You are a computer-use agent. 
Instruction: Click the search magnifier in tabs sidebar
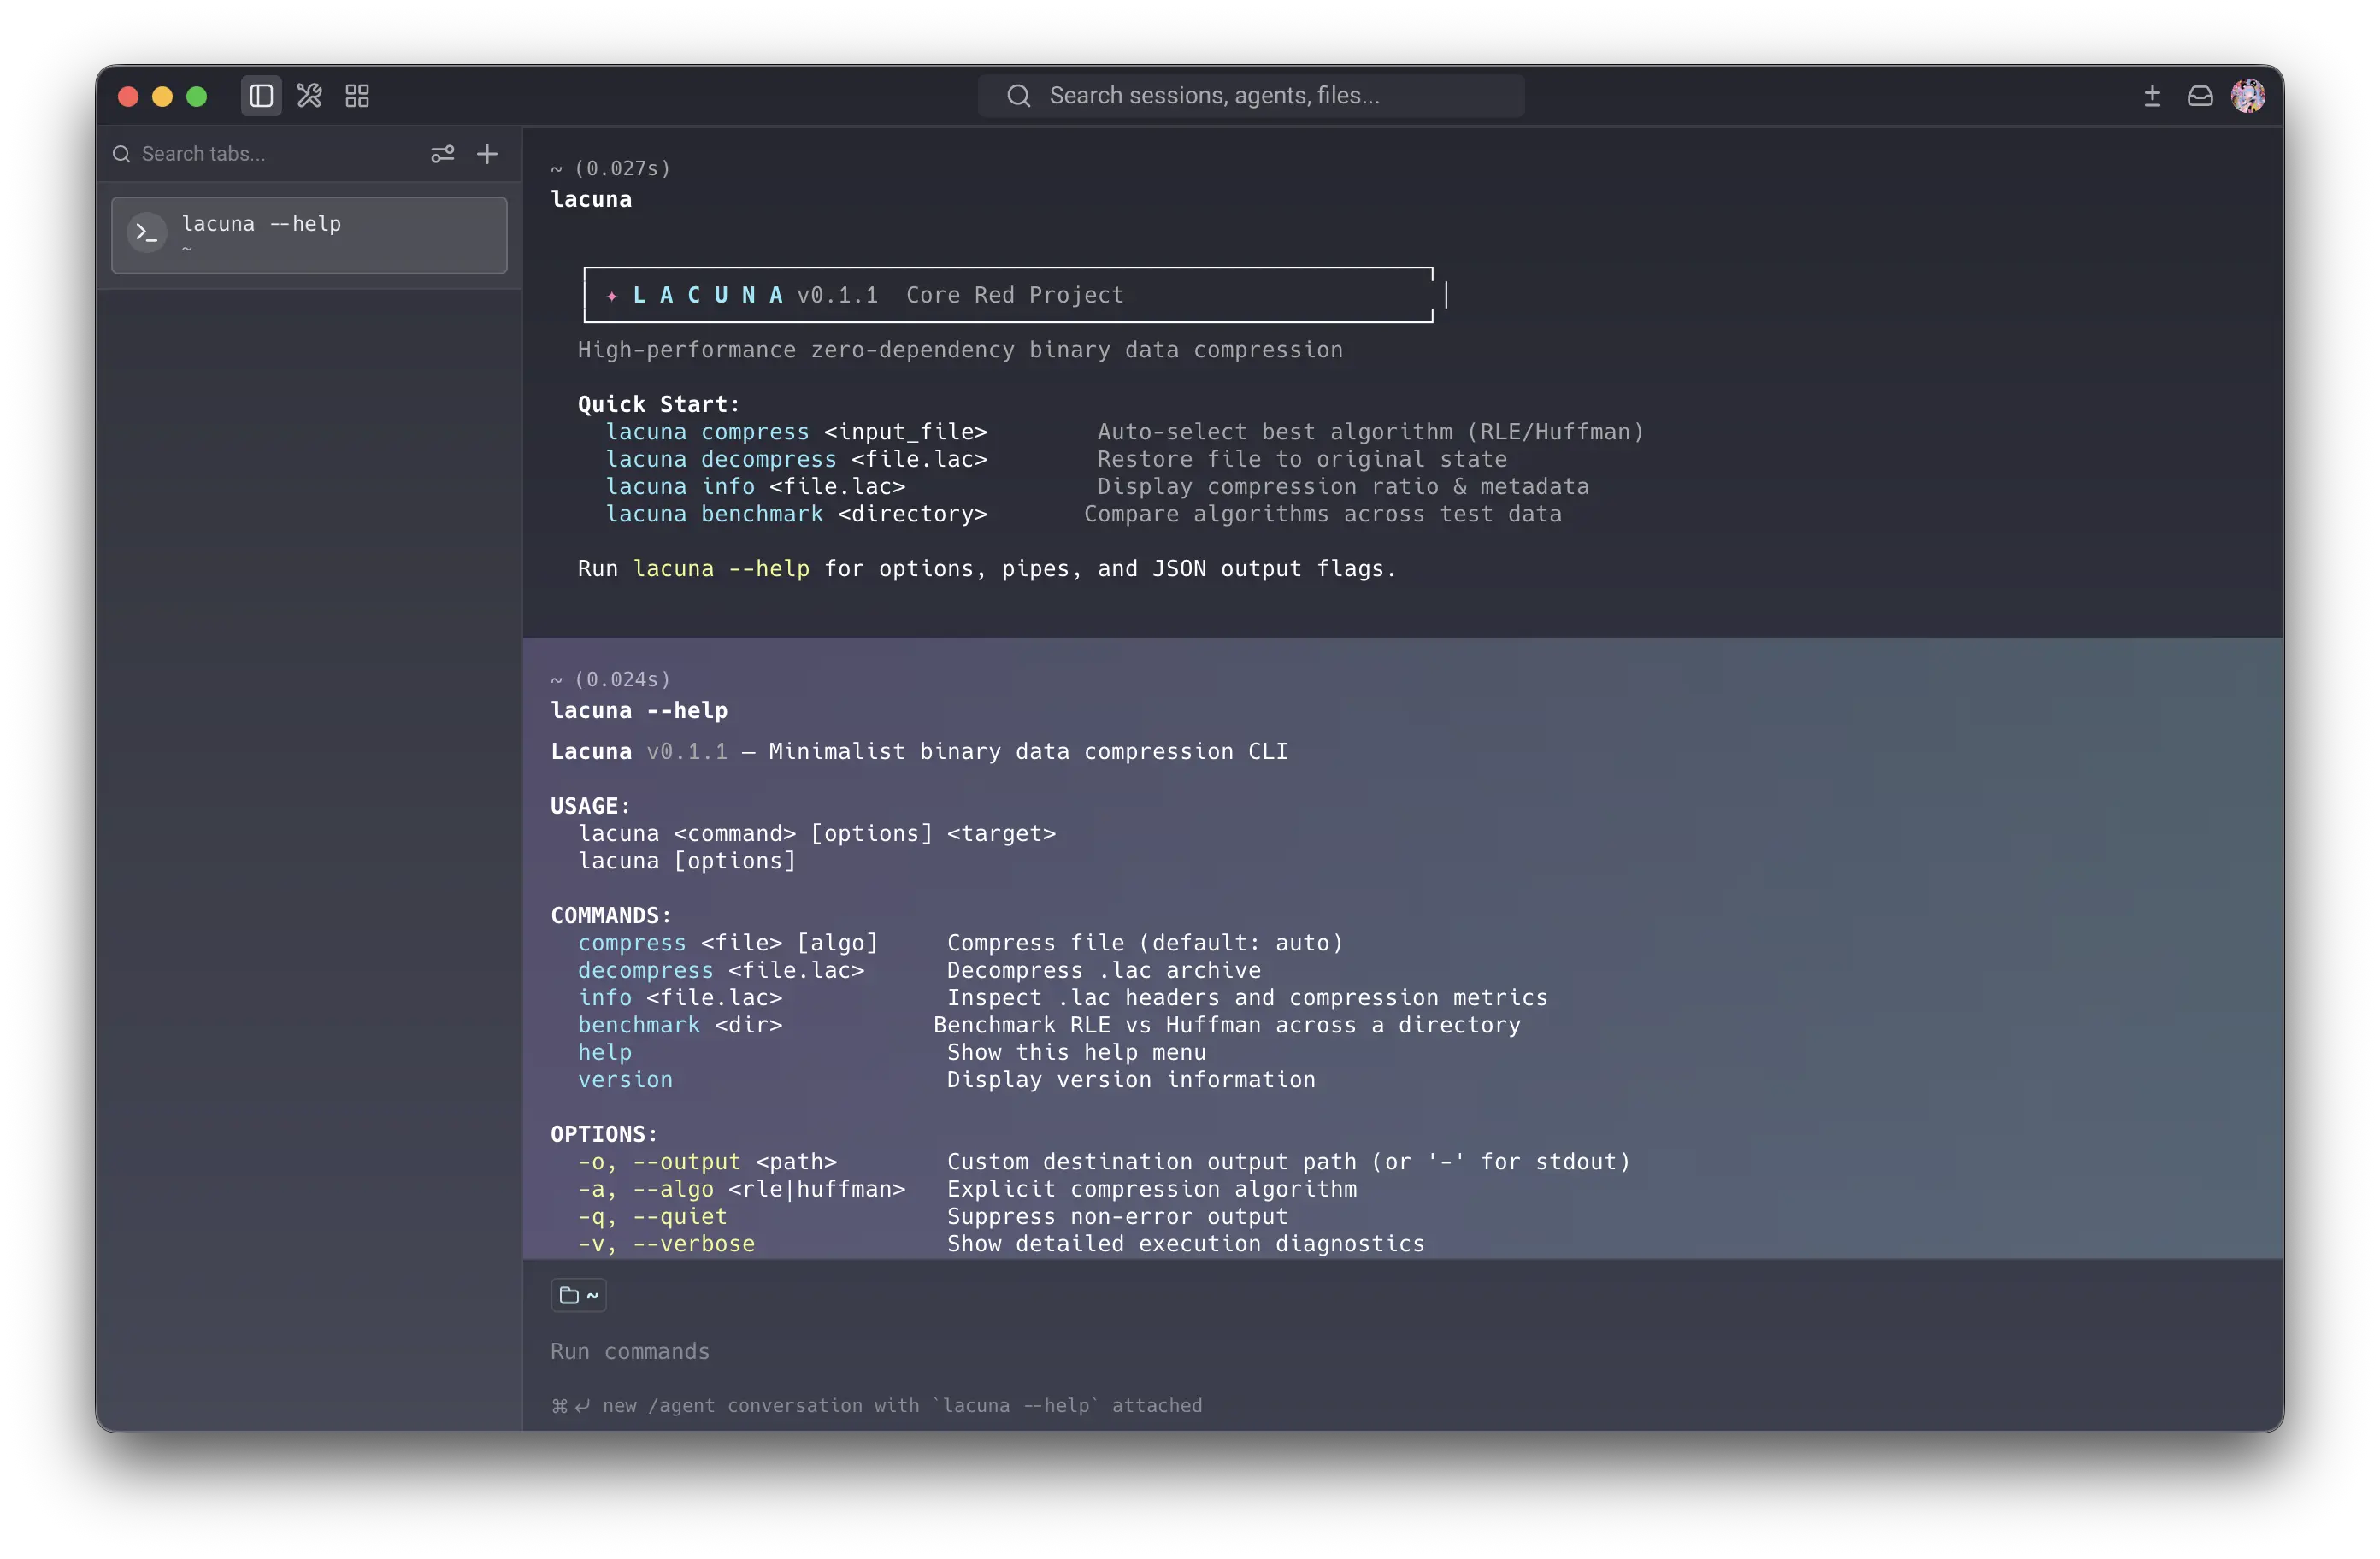tap(121, 154)
